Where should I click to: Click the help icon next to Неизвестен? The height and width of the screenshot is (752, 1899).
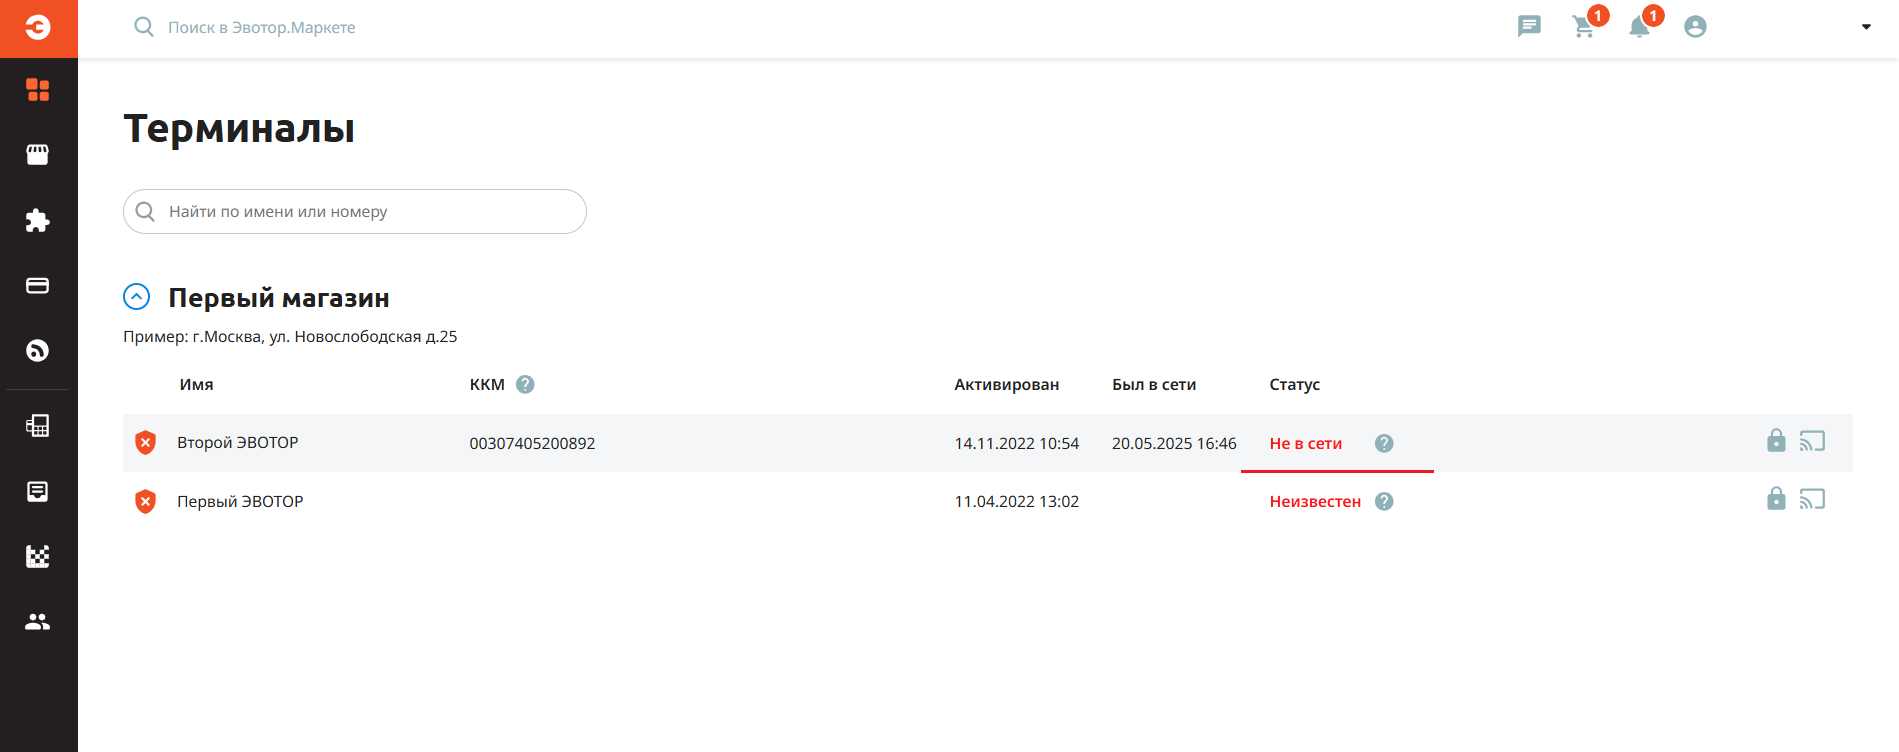[x=1384, y=501]
